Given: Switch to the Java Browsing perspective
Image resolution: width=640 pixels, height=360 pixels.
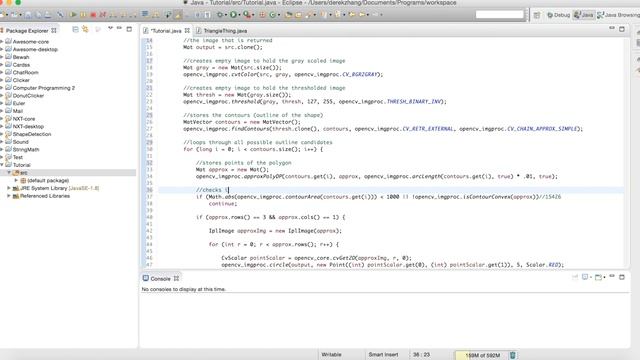Looking at the screenshot, I should [618, 15].
